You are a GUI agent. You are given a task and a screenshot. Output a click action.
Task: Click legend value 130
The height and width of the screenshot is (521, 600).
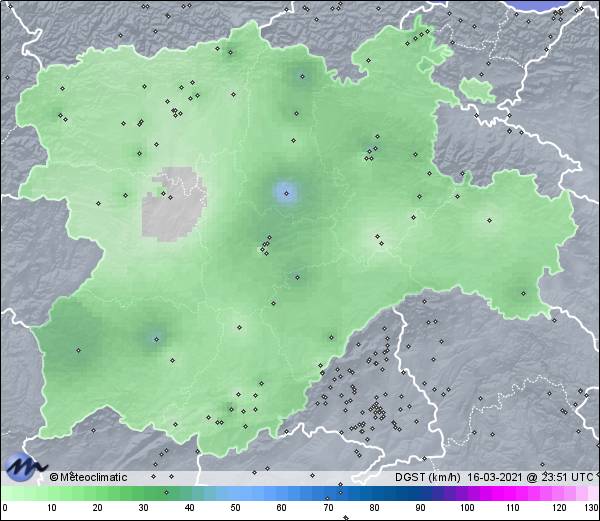(x=592, y=508)
